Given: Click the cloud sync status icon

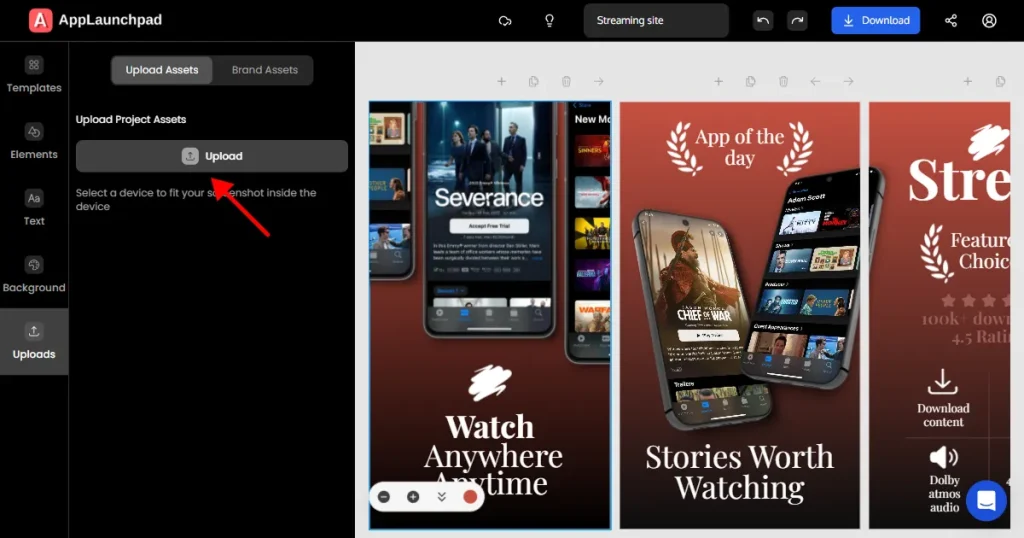Looking at the screenshot, I should coord(505,21).
